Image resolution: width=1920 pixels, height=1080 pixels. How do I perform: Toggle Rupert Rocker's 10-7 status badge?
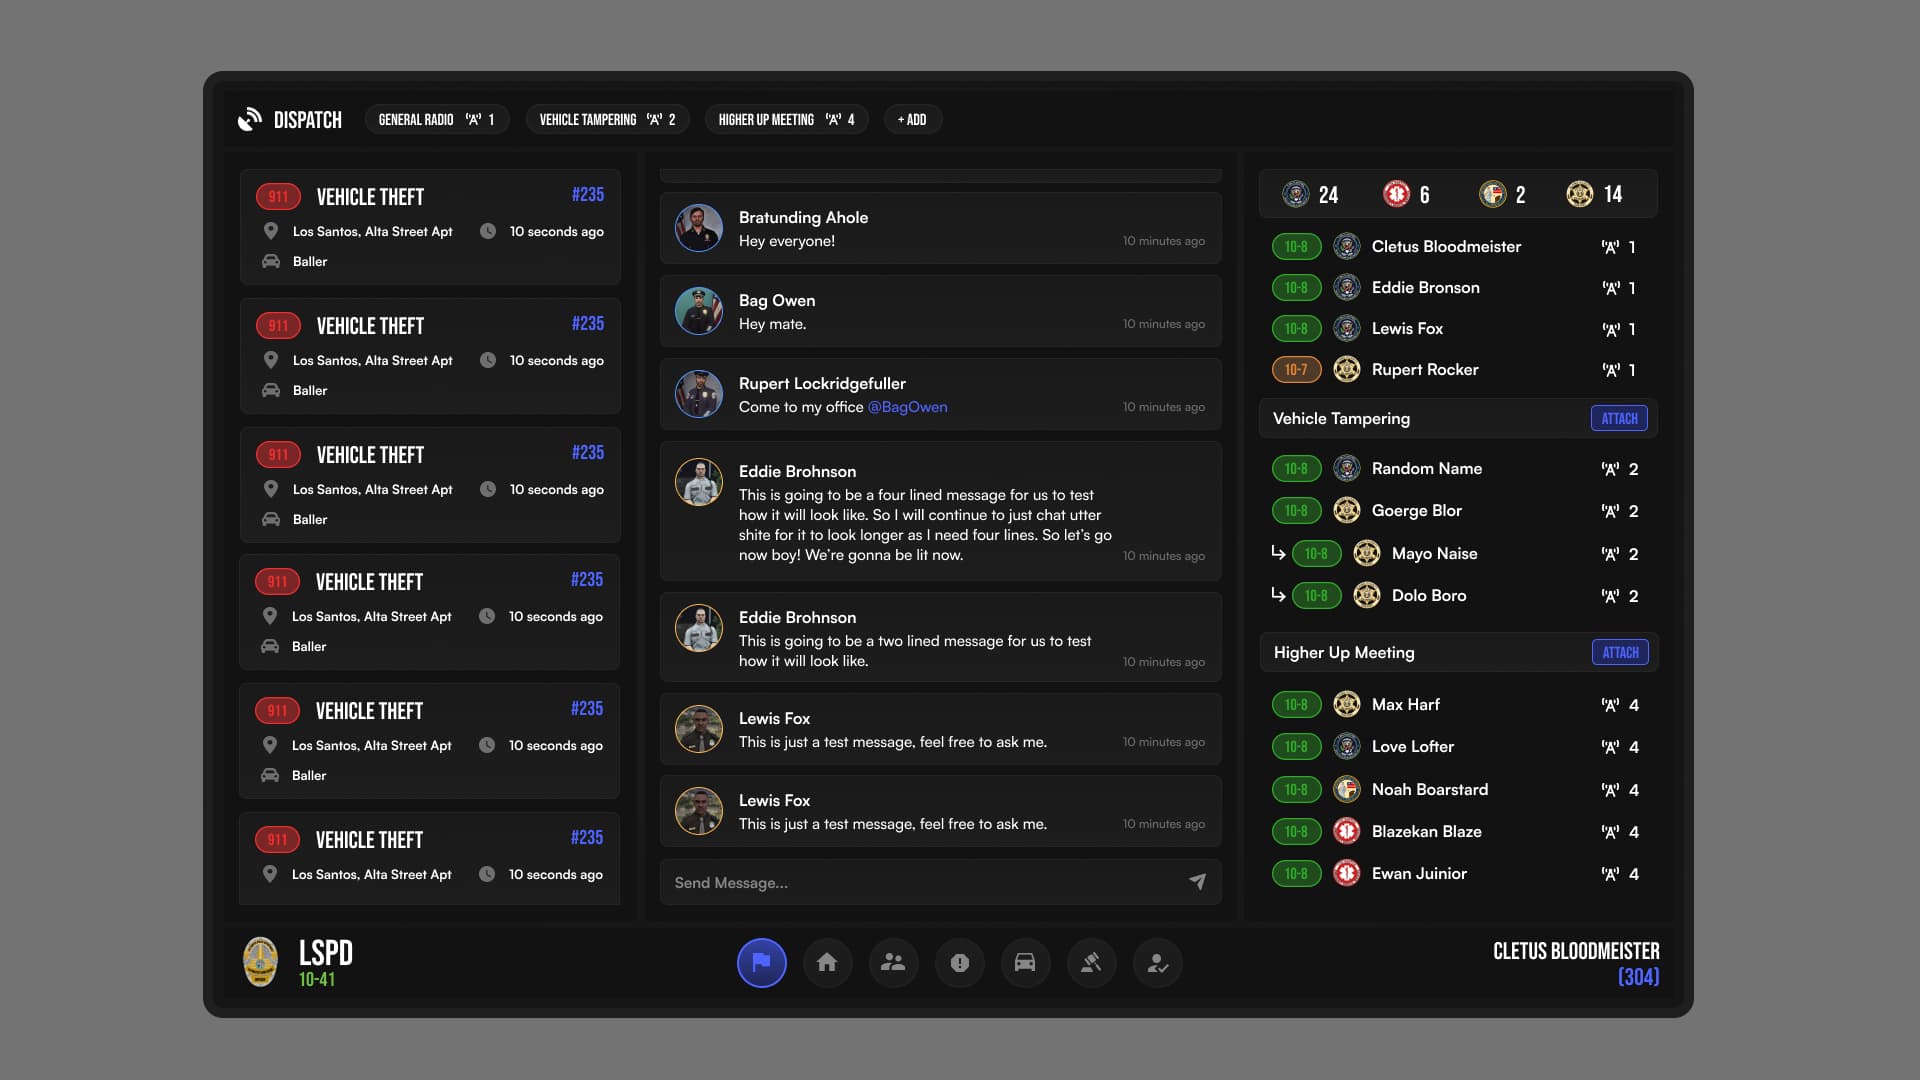click(x=1297, y=369)
